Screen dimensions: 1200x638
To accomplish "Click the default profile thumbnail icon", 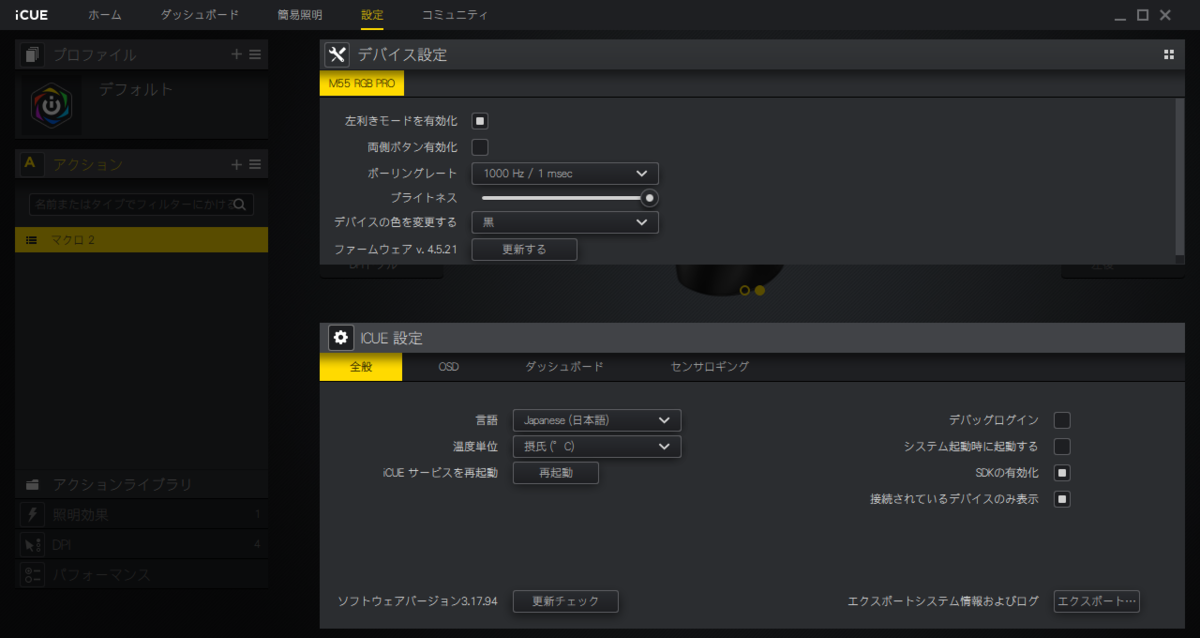I will (50, 105).
